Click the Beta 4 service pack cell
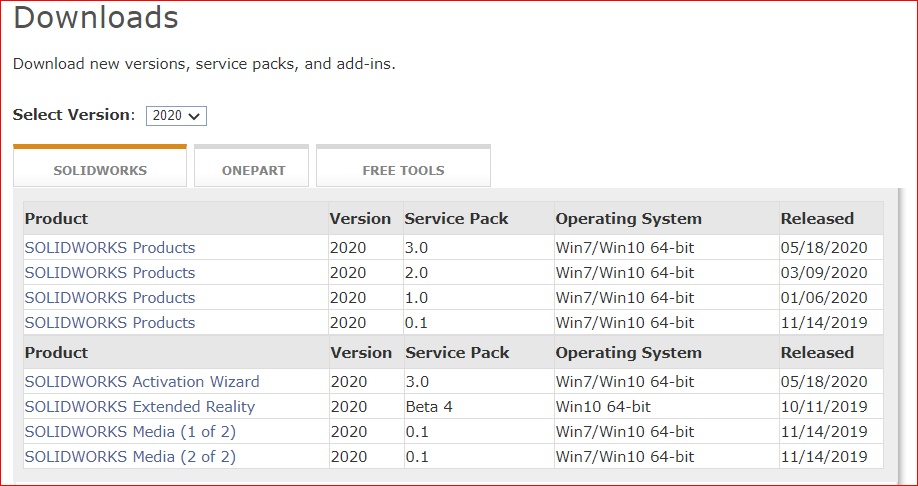Screen dimensions: 918x486 click(429, 407)
